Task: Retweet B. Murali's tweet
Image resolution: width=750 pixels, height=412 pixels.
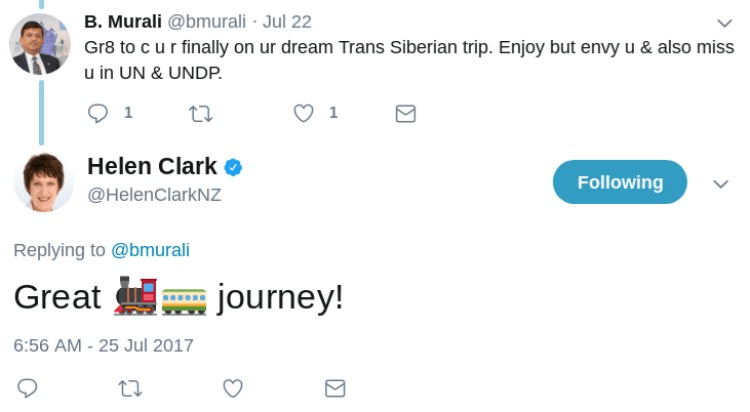Action: click(x=200, y=113)
